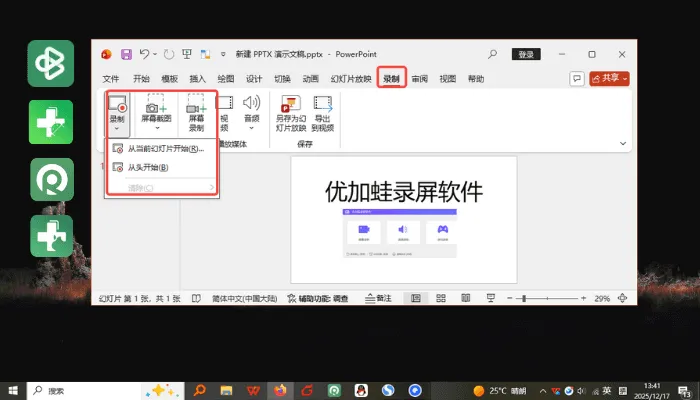Click the spell check book icon

point(196,298)
